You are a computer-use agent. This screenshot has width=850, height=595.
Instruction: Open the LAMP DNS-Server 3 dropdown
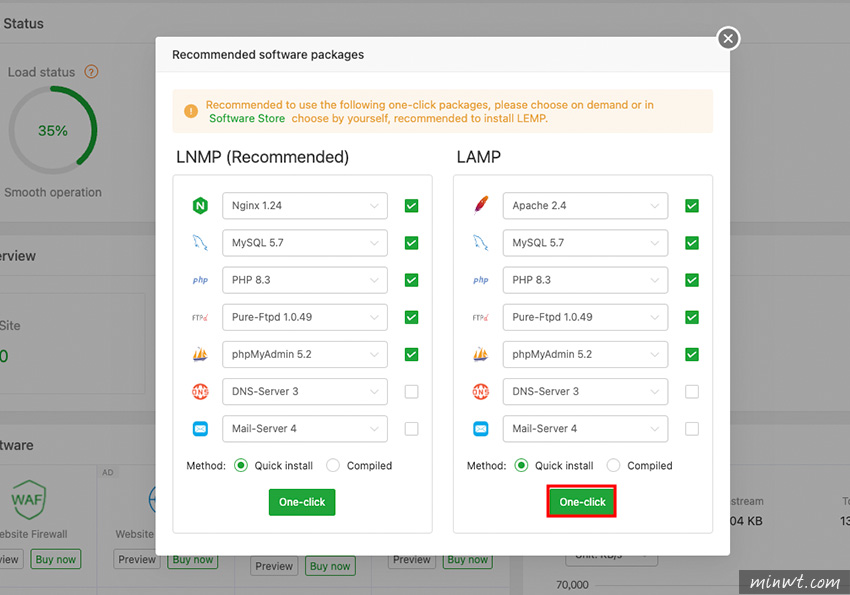coord(585,392)
